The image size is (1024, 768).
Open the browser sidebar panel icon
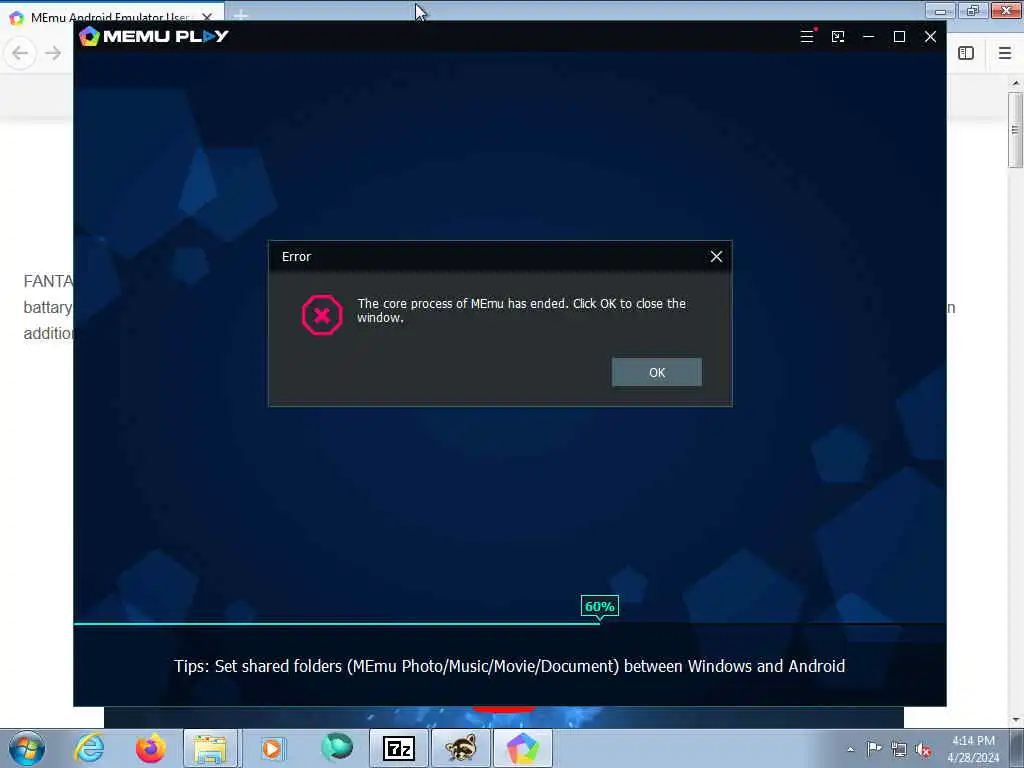pos(966,53)
